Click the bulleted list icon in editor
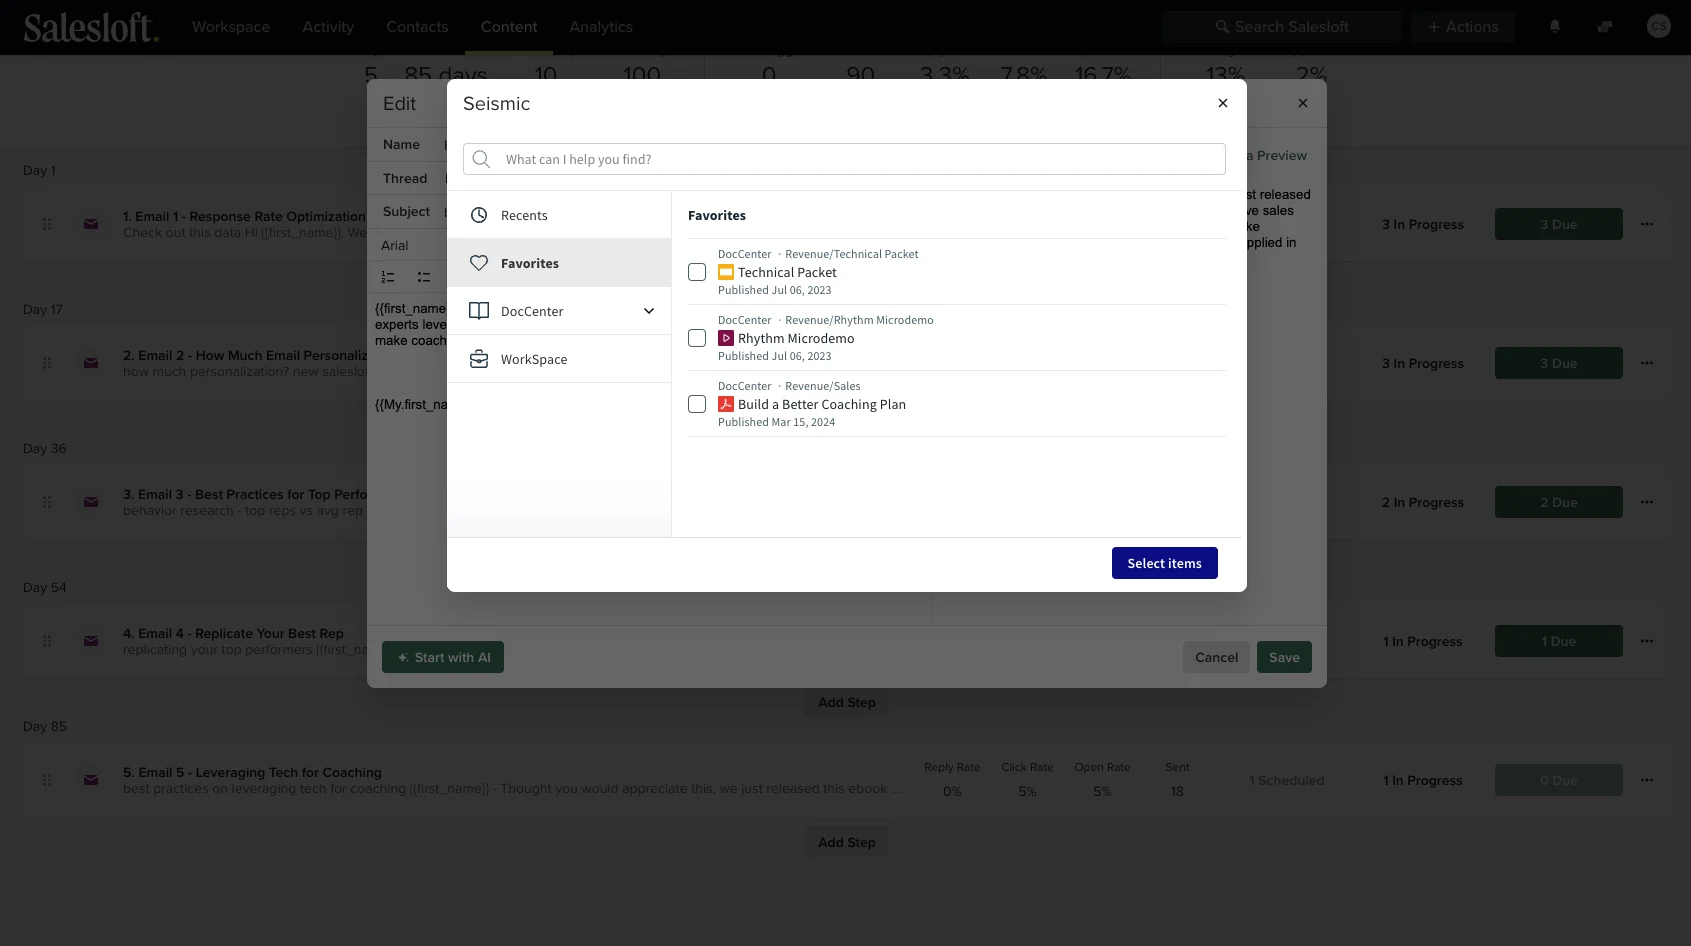Image resolution: width=1691 pixels, height=946 pixels. (x=424, y=277)
